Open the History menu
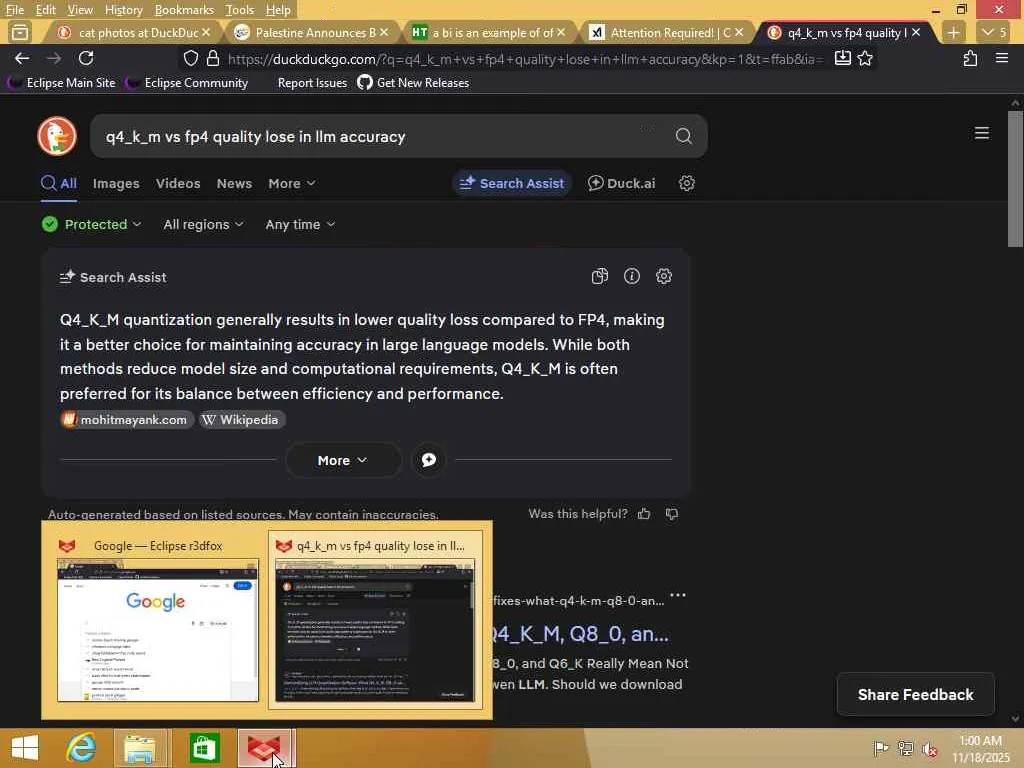The width and height of the screenshot is (1024, 768). point(123,10)
